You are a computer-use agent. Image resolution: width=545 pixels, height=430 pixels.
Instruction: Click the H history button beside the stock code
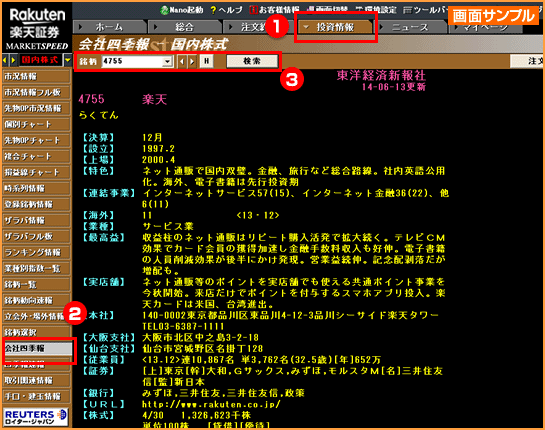(x=206, y=61)
